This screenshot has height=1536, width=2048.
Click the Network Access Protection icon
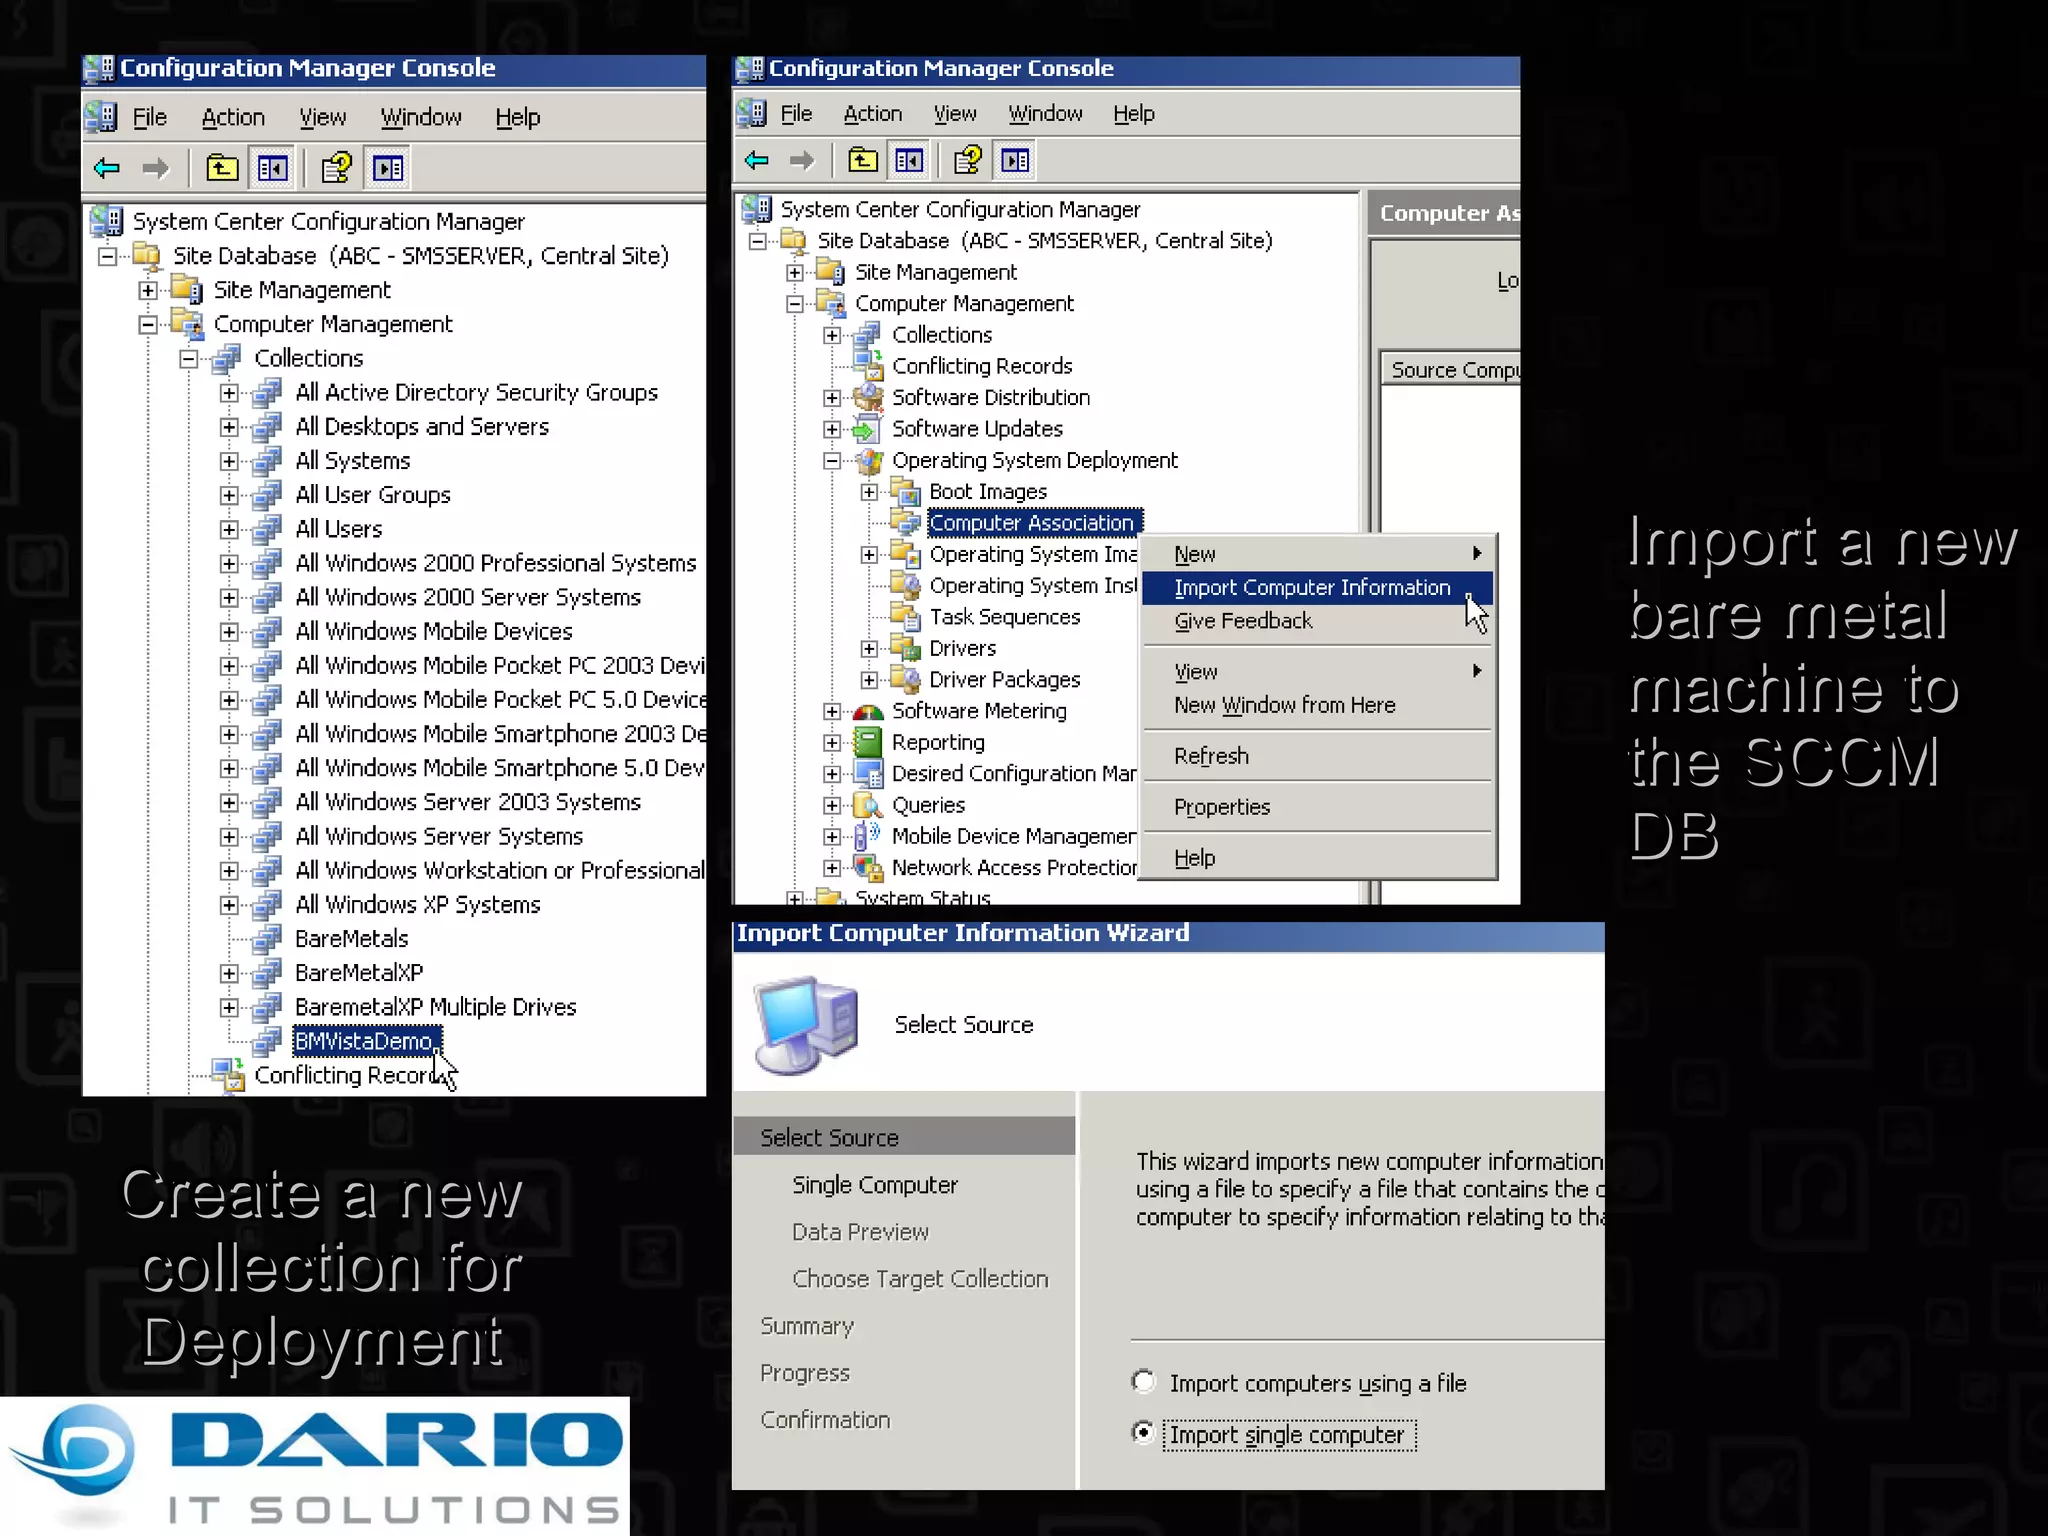point(868,867)
